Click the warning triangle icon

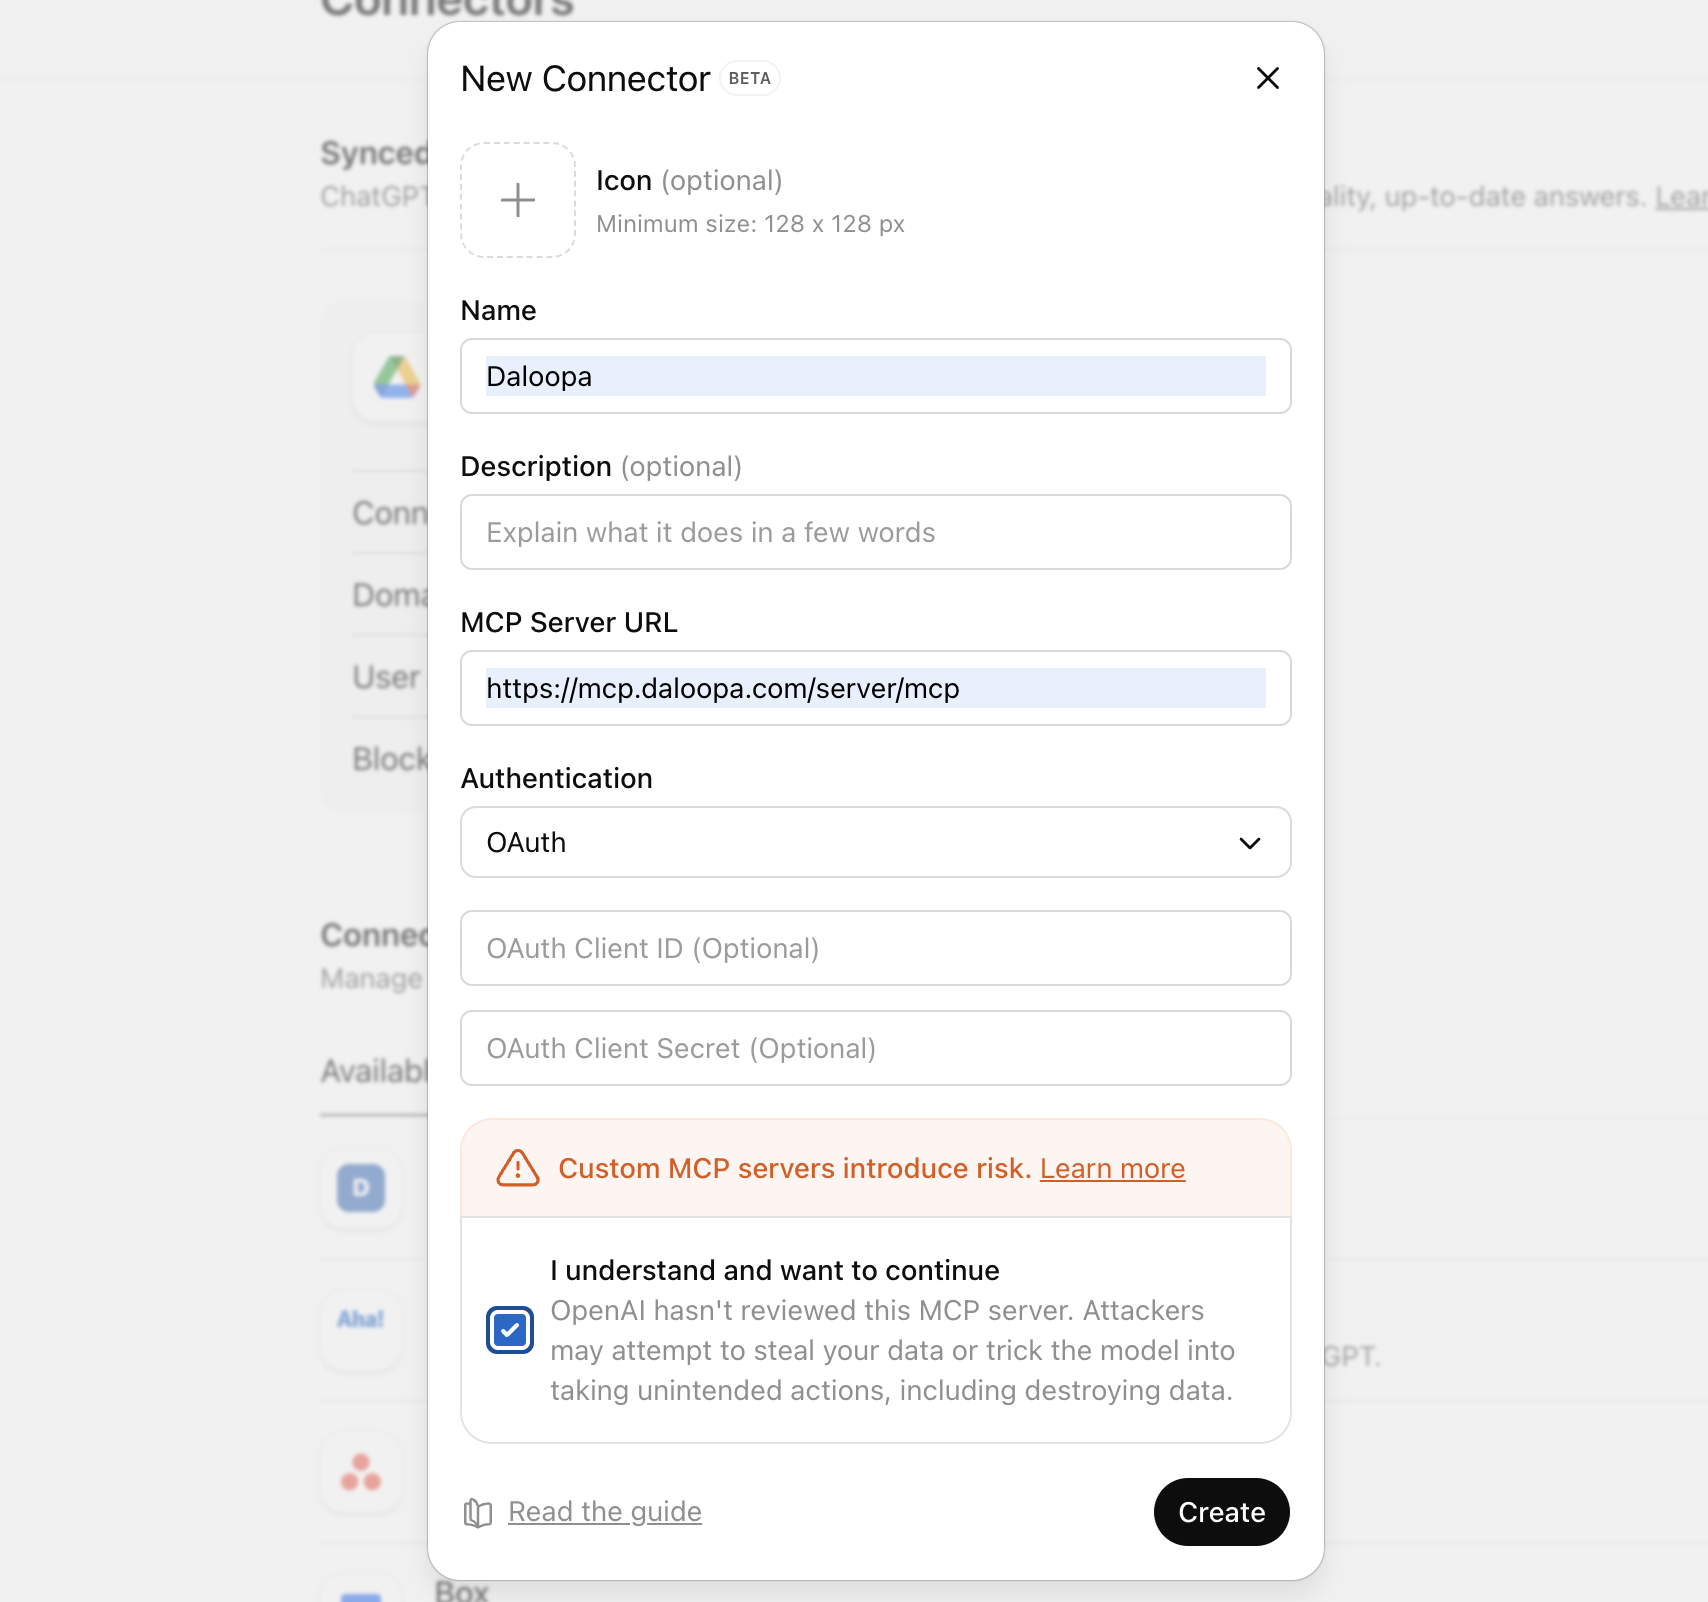point(518,1168)
